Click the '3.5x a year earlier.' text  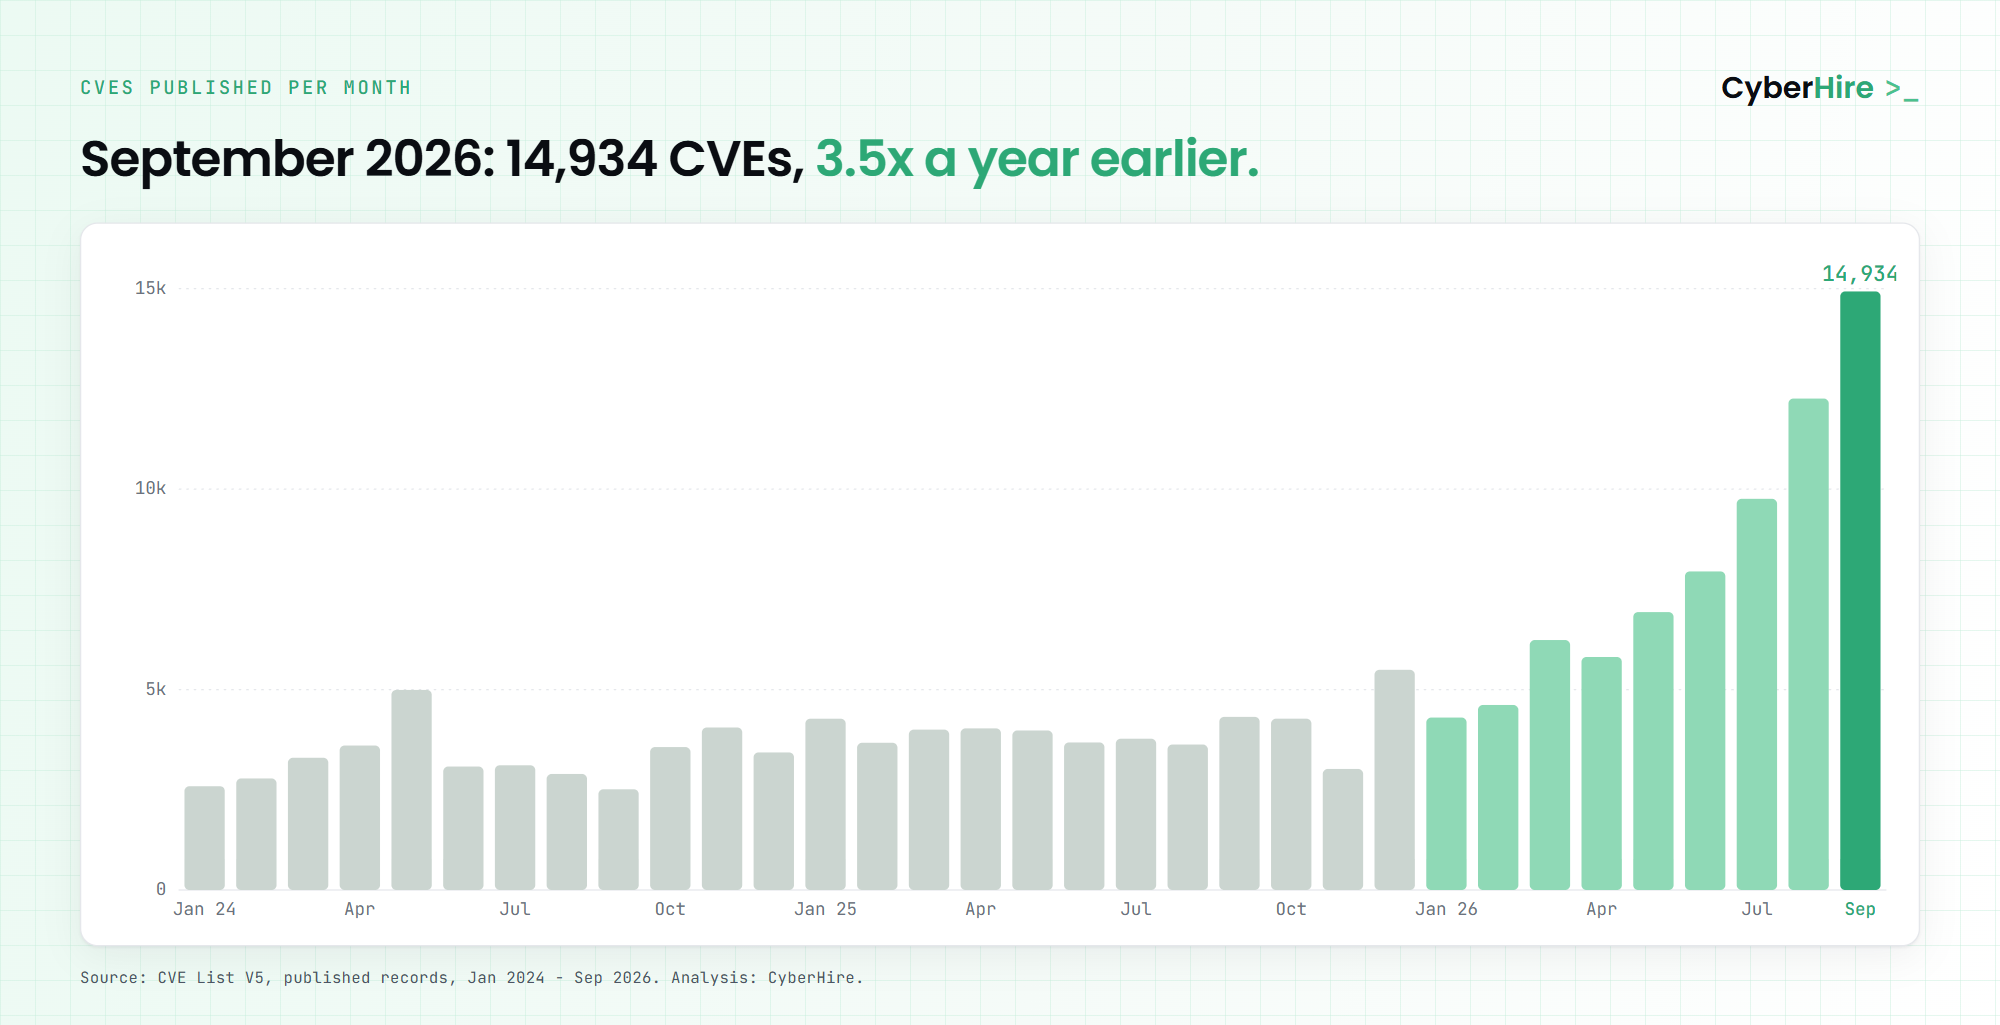click(1037, 159)
